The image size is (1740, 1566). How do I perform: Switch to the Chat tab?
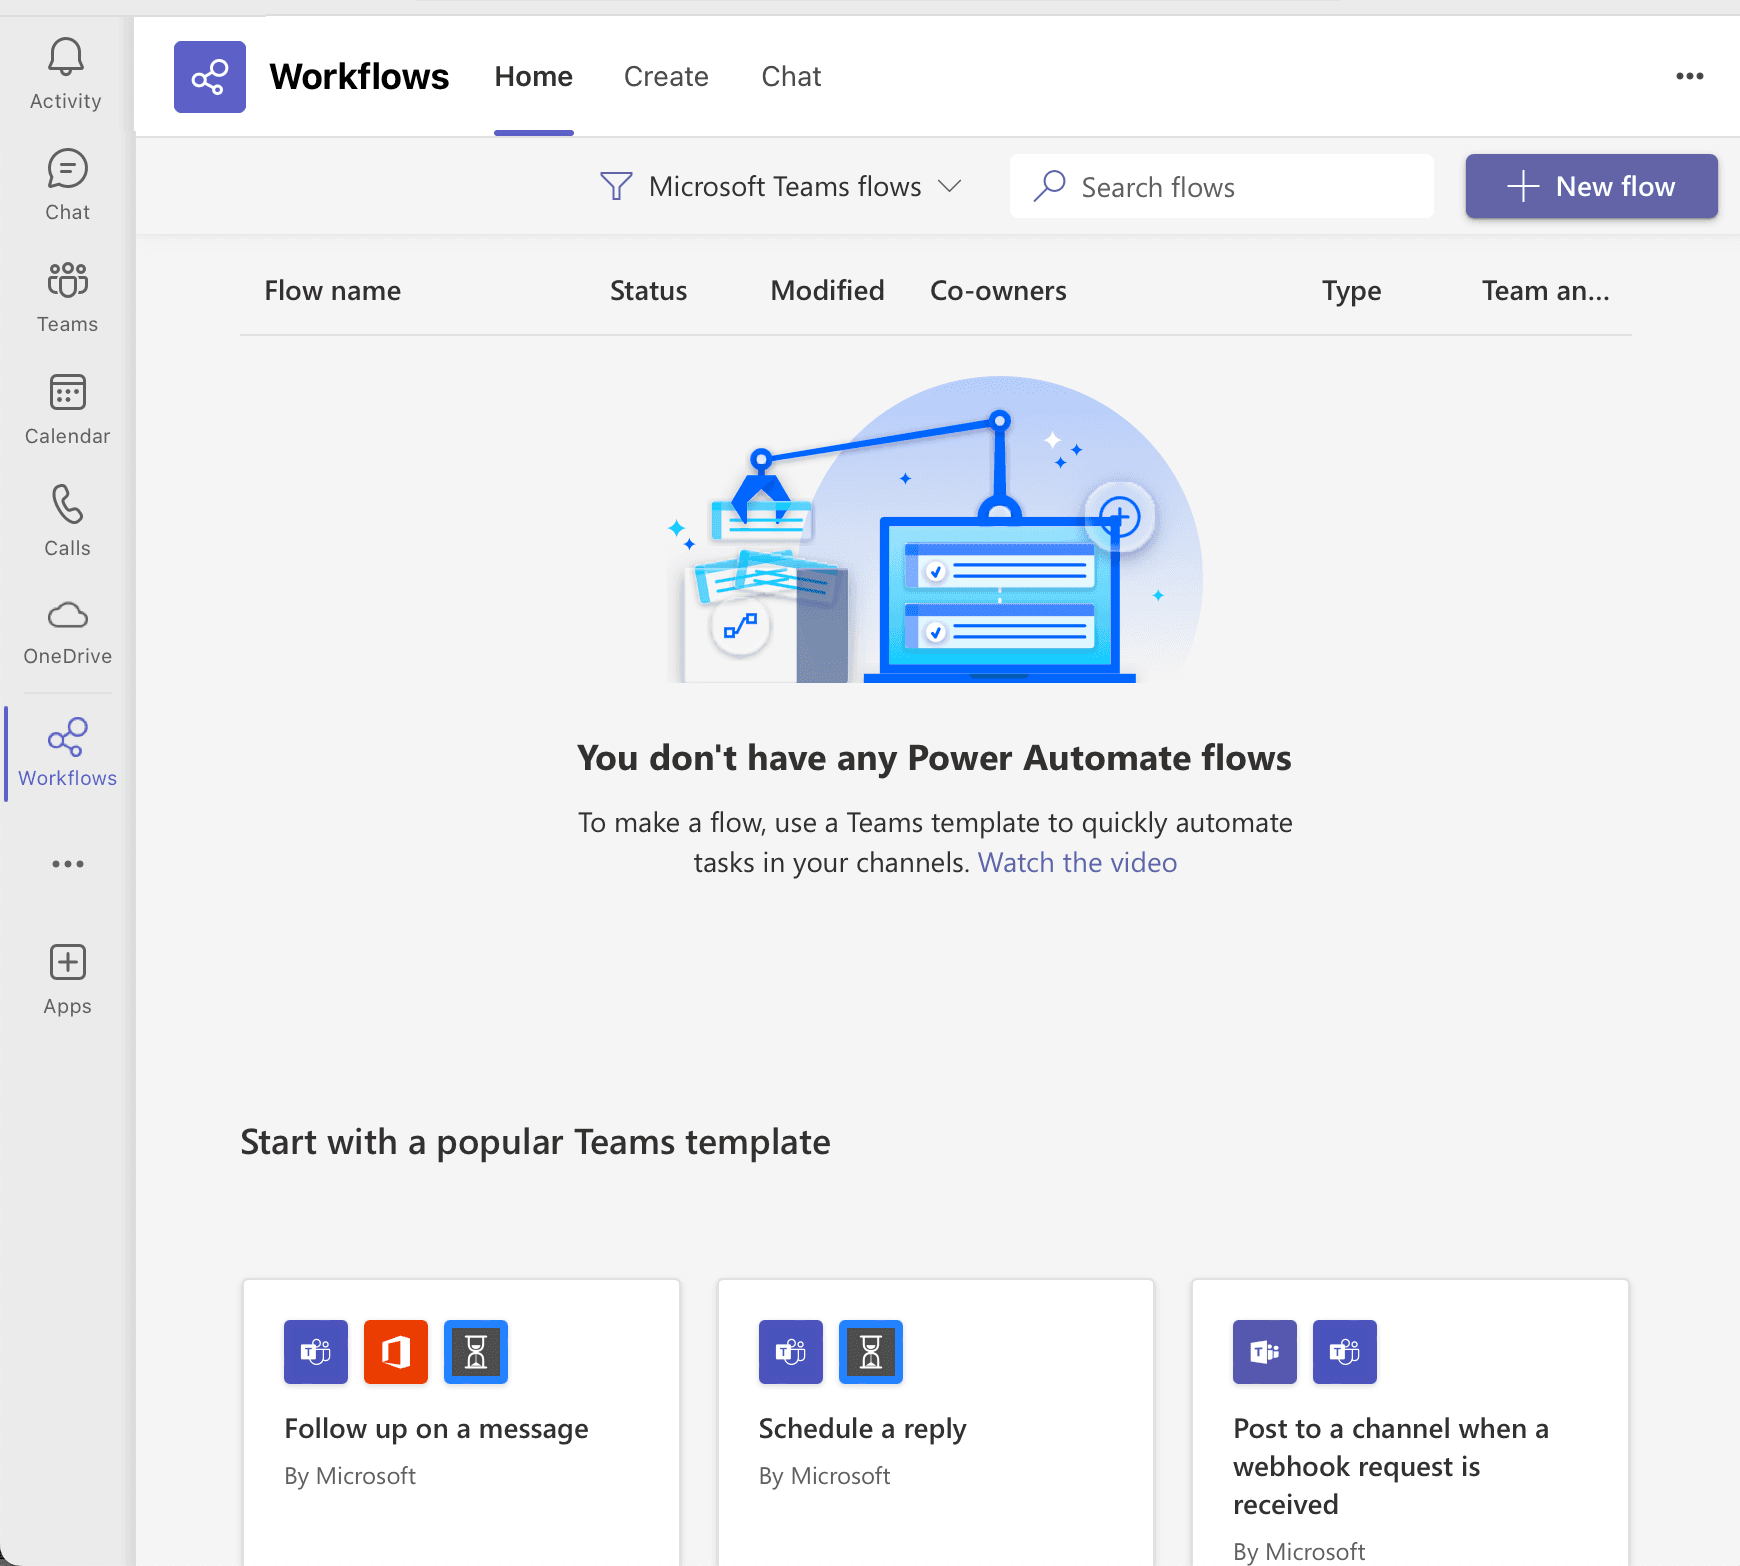(791, 76)
